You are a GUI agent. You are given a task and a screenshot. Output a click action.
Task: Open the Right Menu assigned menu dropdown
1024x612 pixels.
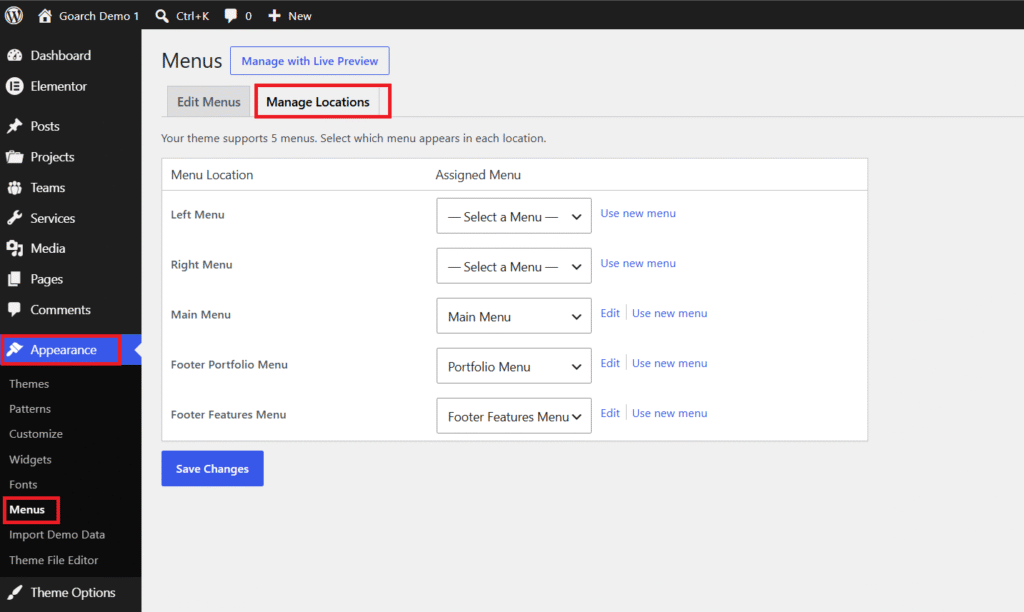[x=514, y=266]
